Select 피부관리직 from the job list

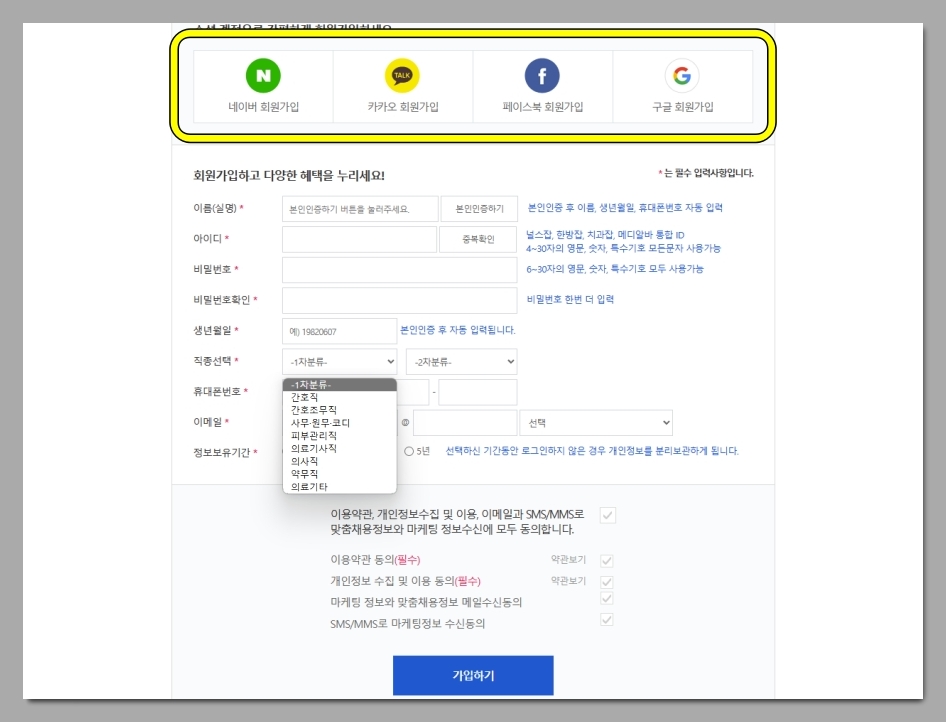click(340, 435)
